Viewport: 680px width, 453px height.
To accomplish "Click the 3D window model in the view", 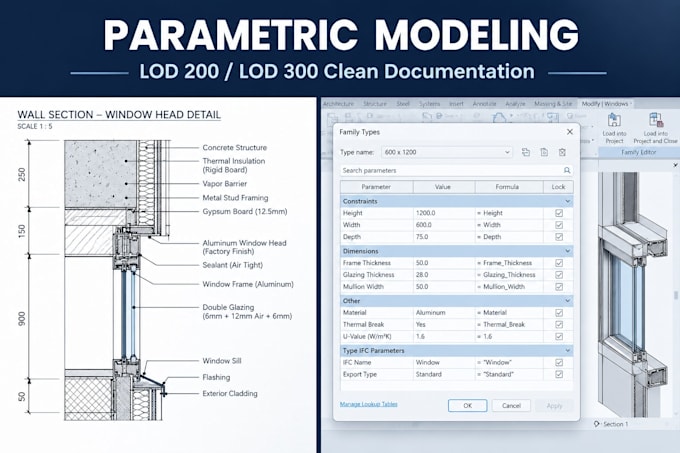I will pyautogui.click(x=633, y=295).
